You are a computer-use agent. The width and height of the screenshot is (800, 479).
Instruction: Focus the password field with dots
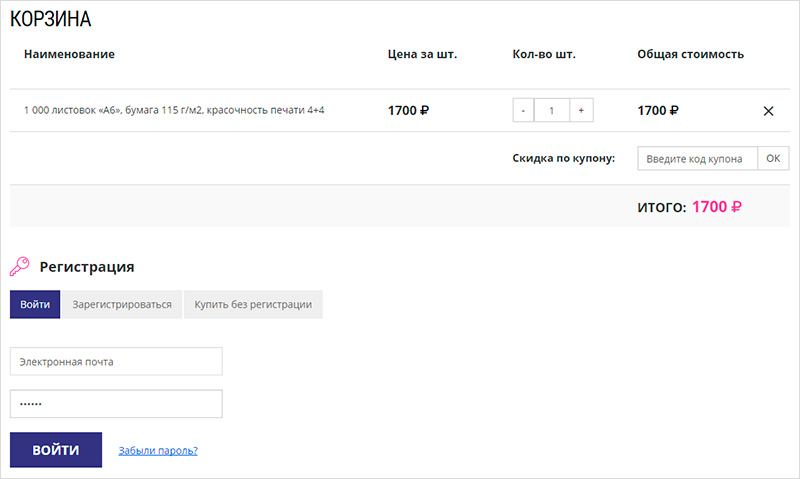116,404
